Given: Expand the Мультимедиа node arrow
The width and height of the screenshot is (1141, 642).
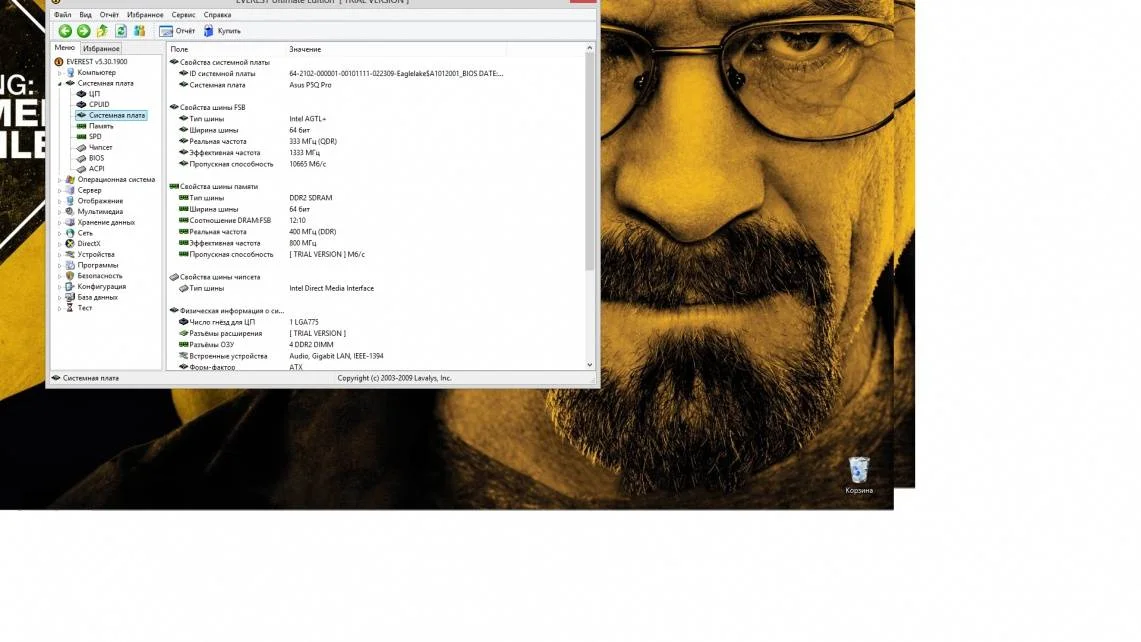Looking at the screenshot, I should click(x=60, y=212).
